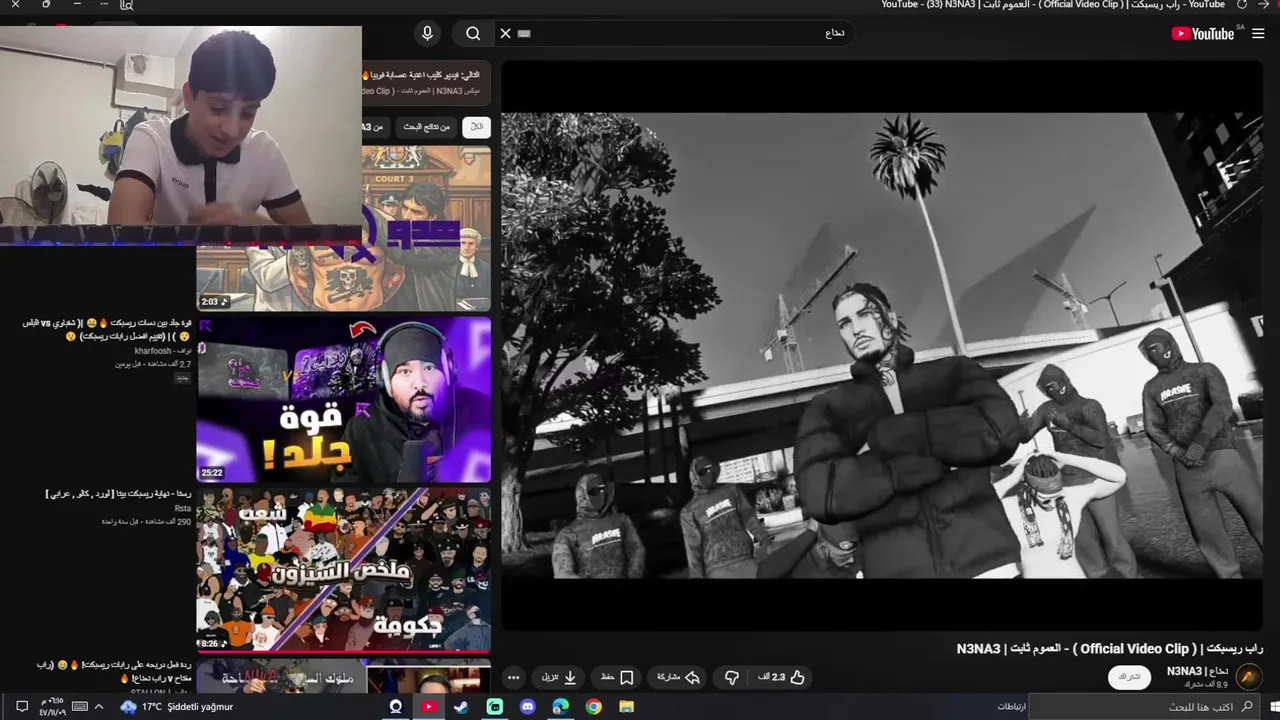Screen dimensions: 1280x720
Task: Click the taskbar clock and date
Action: [51, 706]
